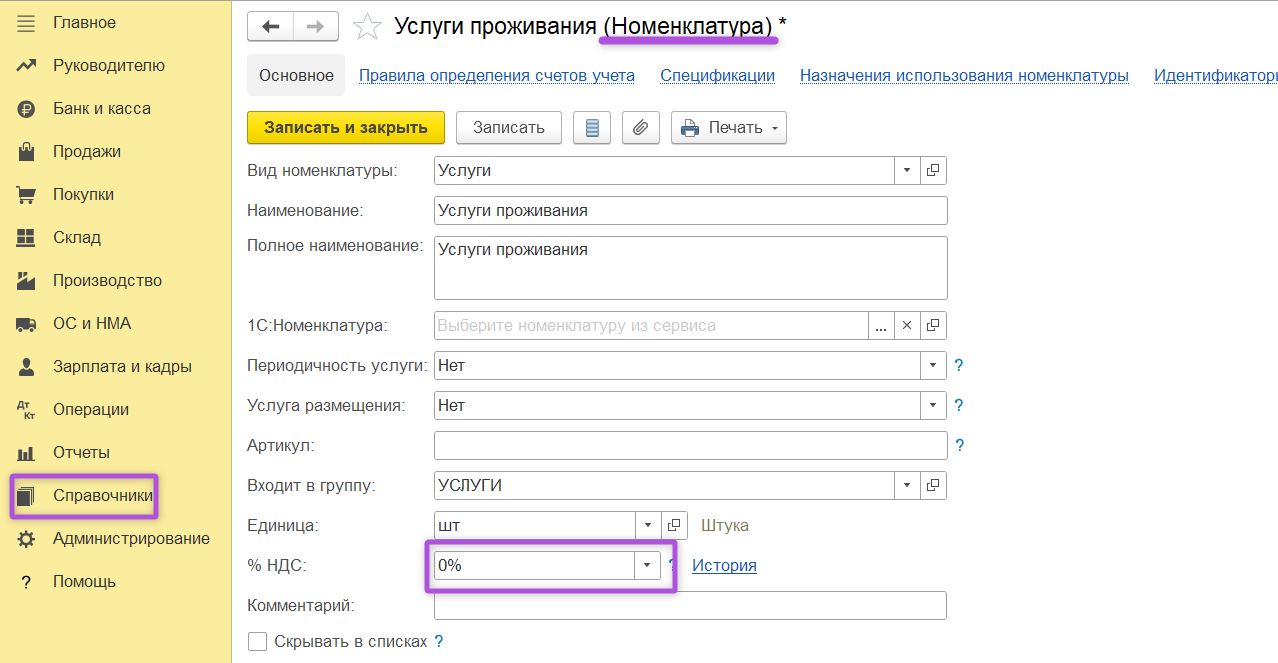This screenshot has width=1278, height=663.
Task: Open the Банк и касса section
Action: pyautogui.click(x=100, y=108)
